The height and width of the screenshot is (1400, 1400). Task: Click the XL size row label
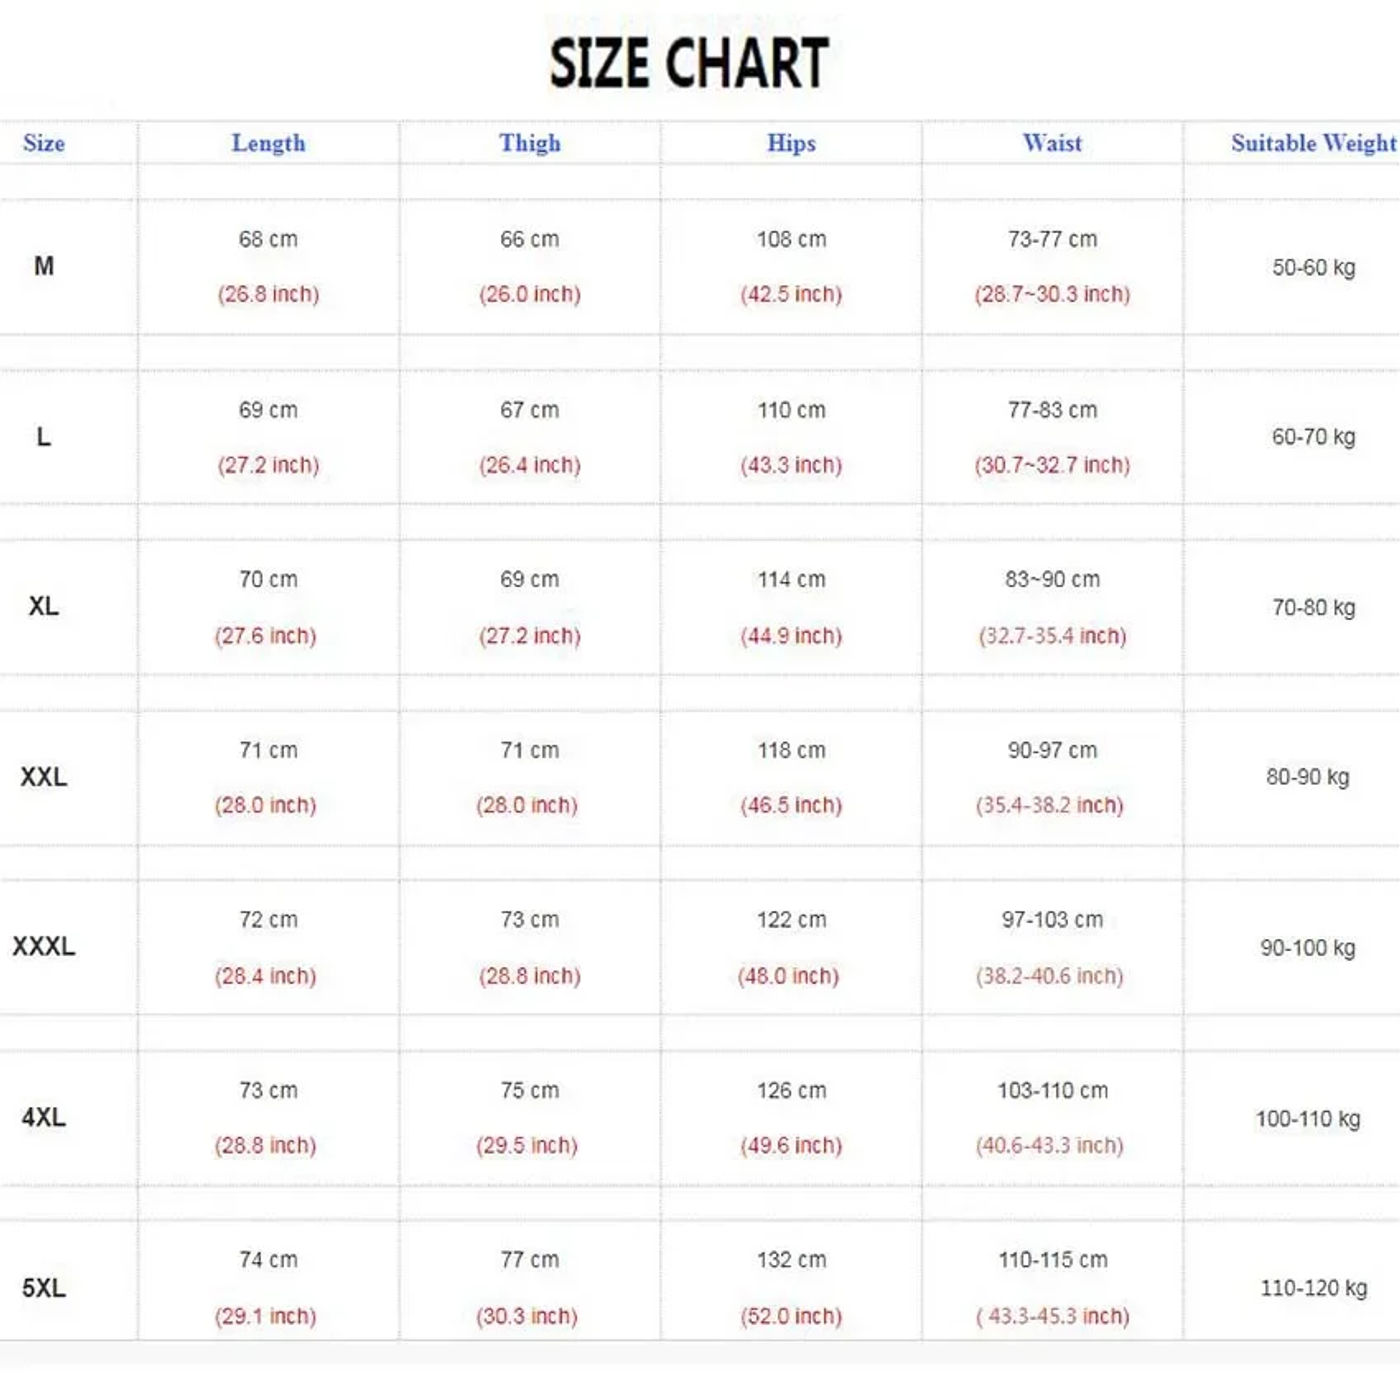click(x=44, y=606)
